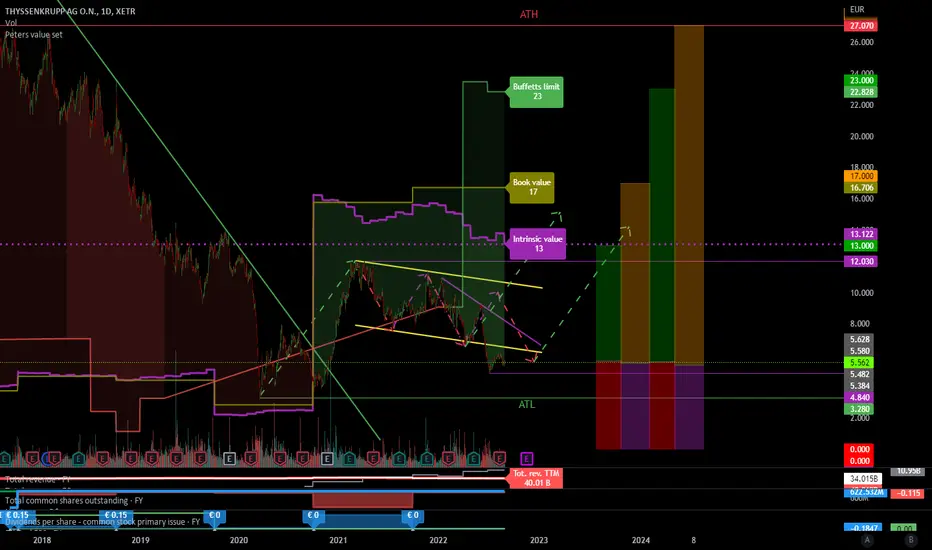Click Dividends per share legend text
Screen dimensions: 932x550
pyautogui.click(x=103, y=521)
